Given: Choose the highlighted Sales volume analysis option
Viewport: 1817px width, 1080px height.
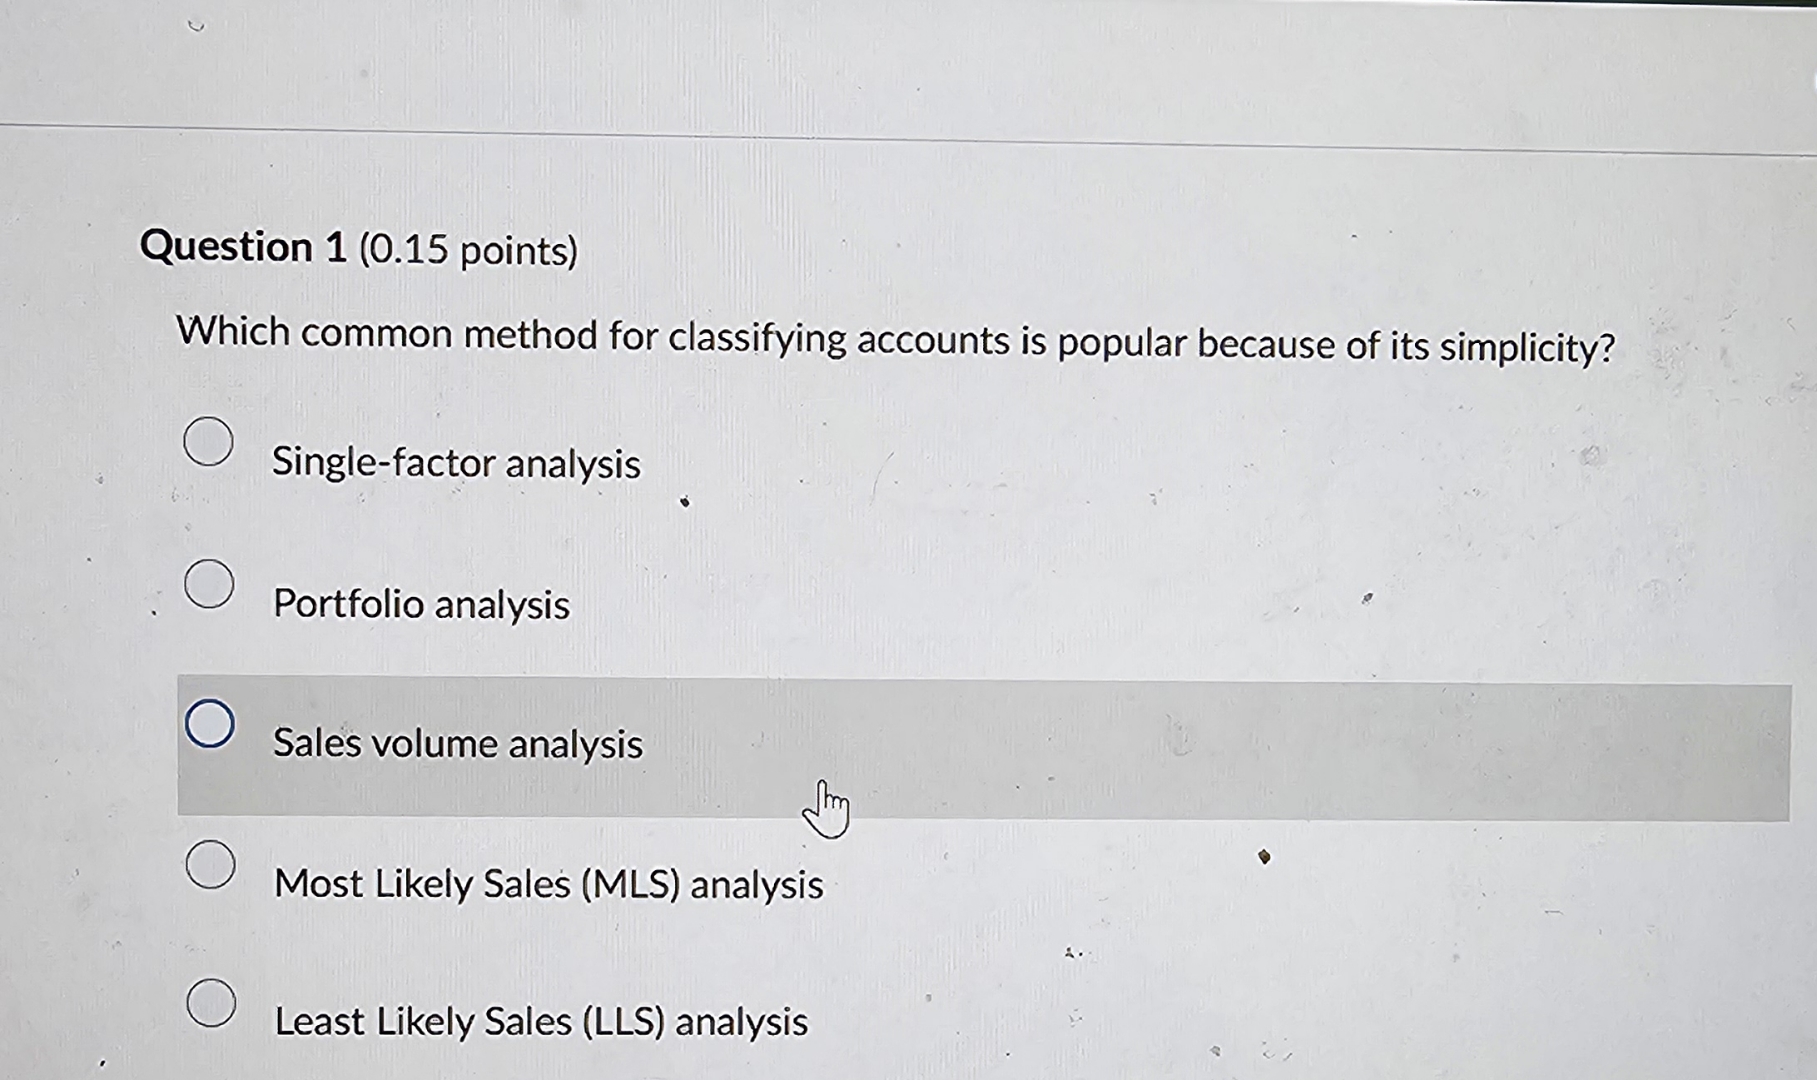Looking at the screenshot, I should click(458, 744).
